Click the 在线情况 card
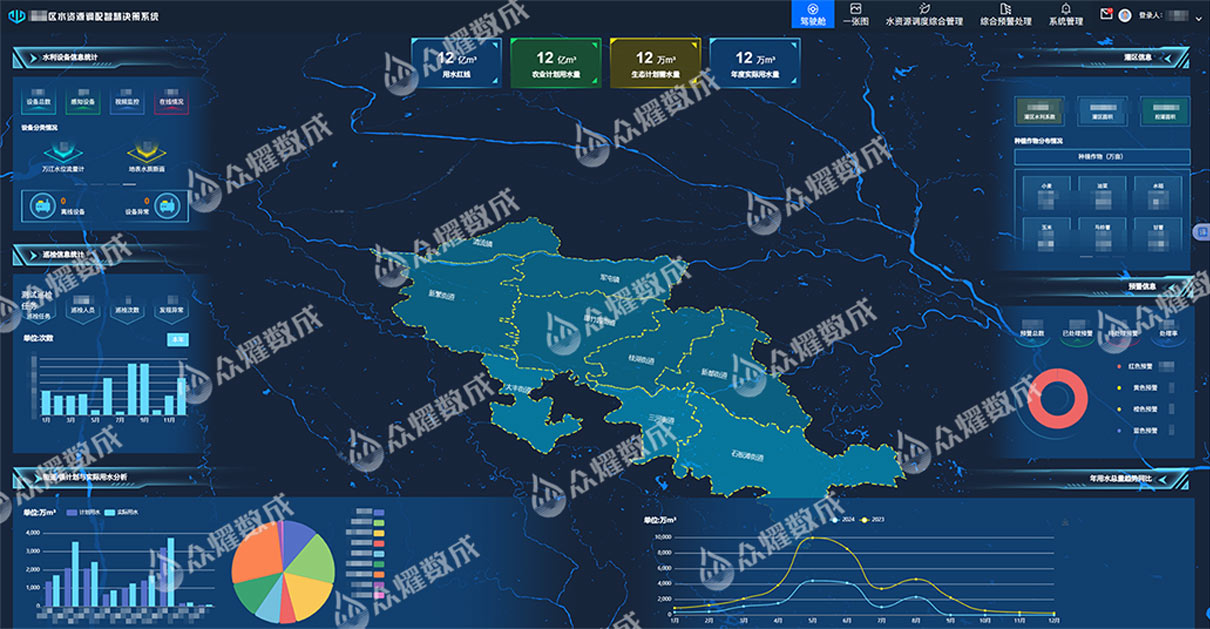Viewport: 1210px width, 629px height. pyautogui.click(x=171, y=101)
